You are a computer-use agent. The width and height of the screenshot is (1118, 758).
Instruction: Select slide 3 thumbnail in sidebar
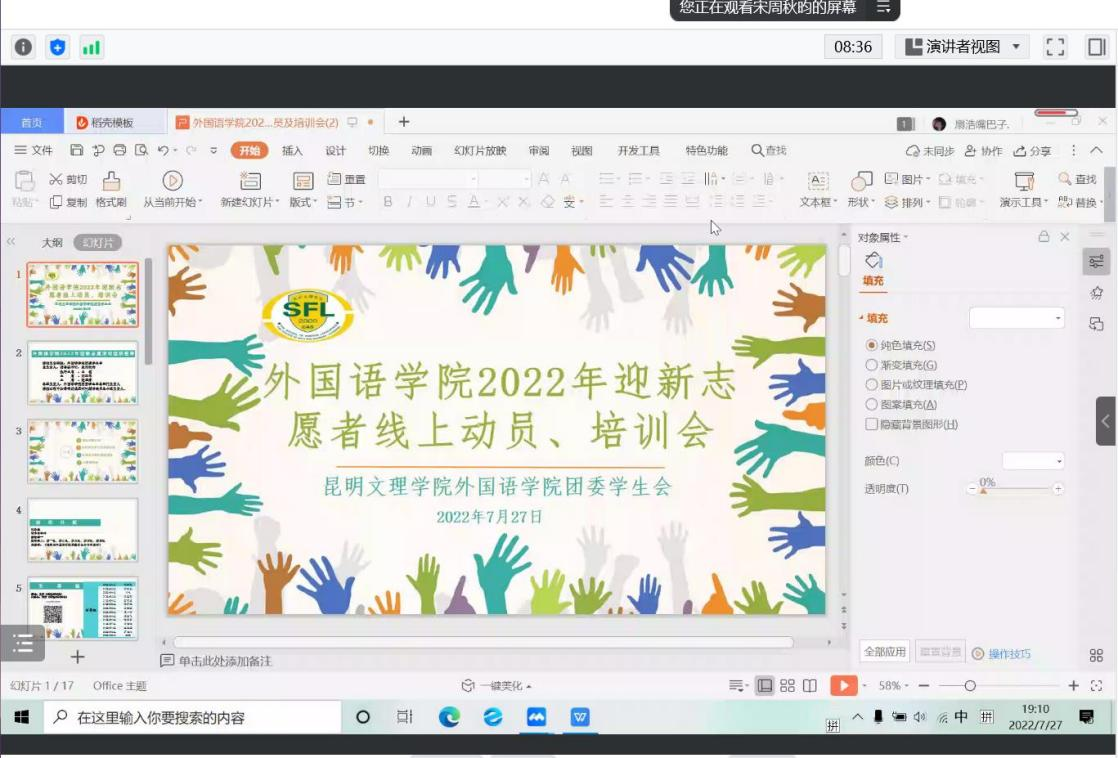(84, 449)
